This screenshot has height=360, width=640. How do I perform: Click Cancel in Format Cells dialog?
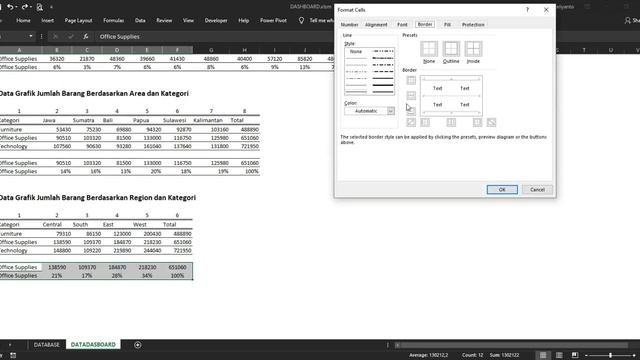pos(537,189)
